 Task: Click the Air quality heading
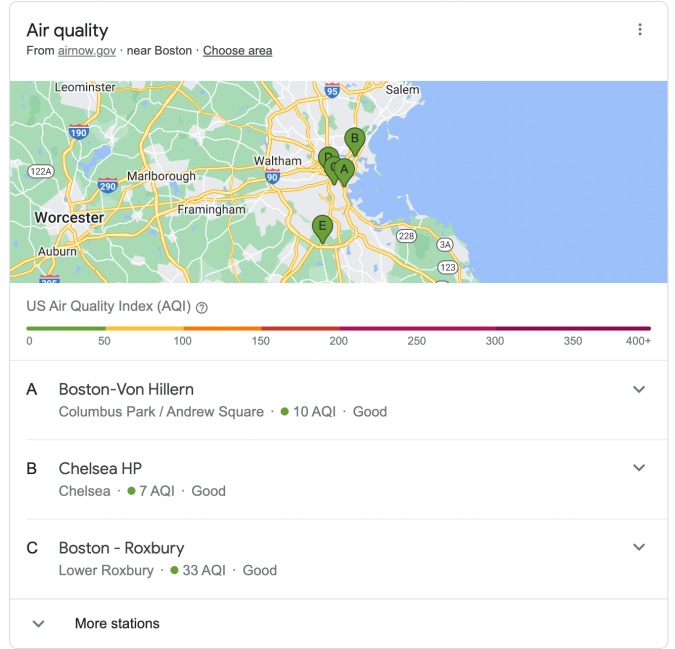pyautogui.click(x=67, y=30)
